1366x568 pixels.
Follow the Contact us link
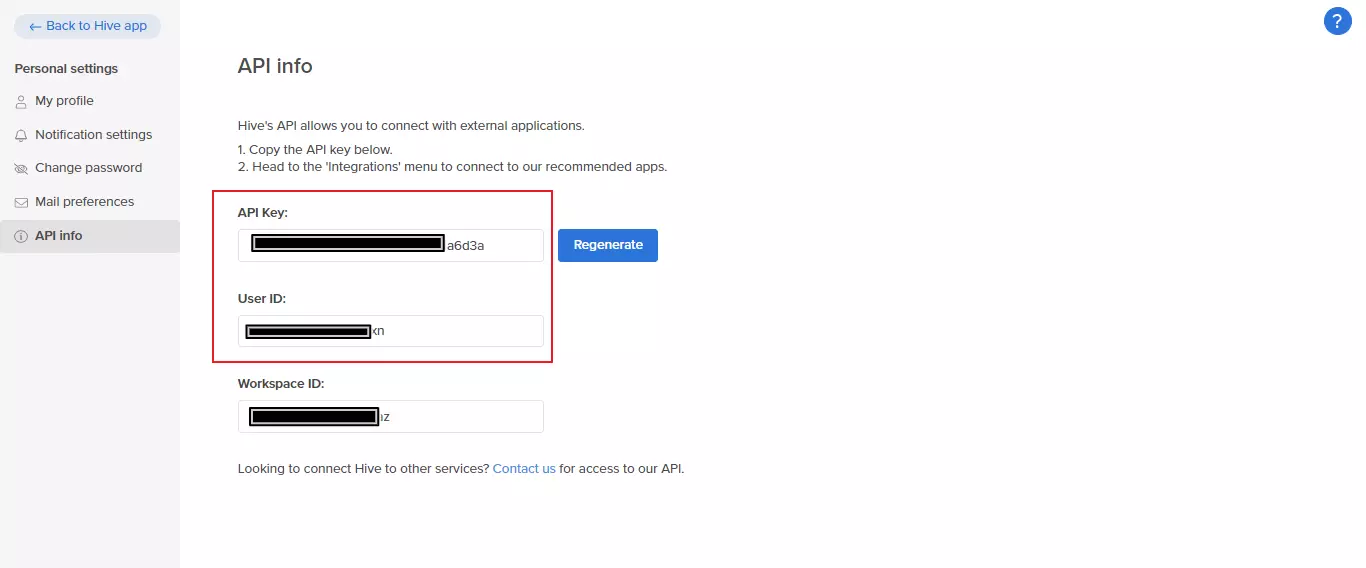(523, 468)
